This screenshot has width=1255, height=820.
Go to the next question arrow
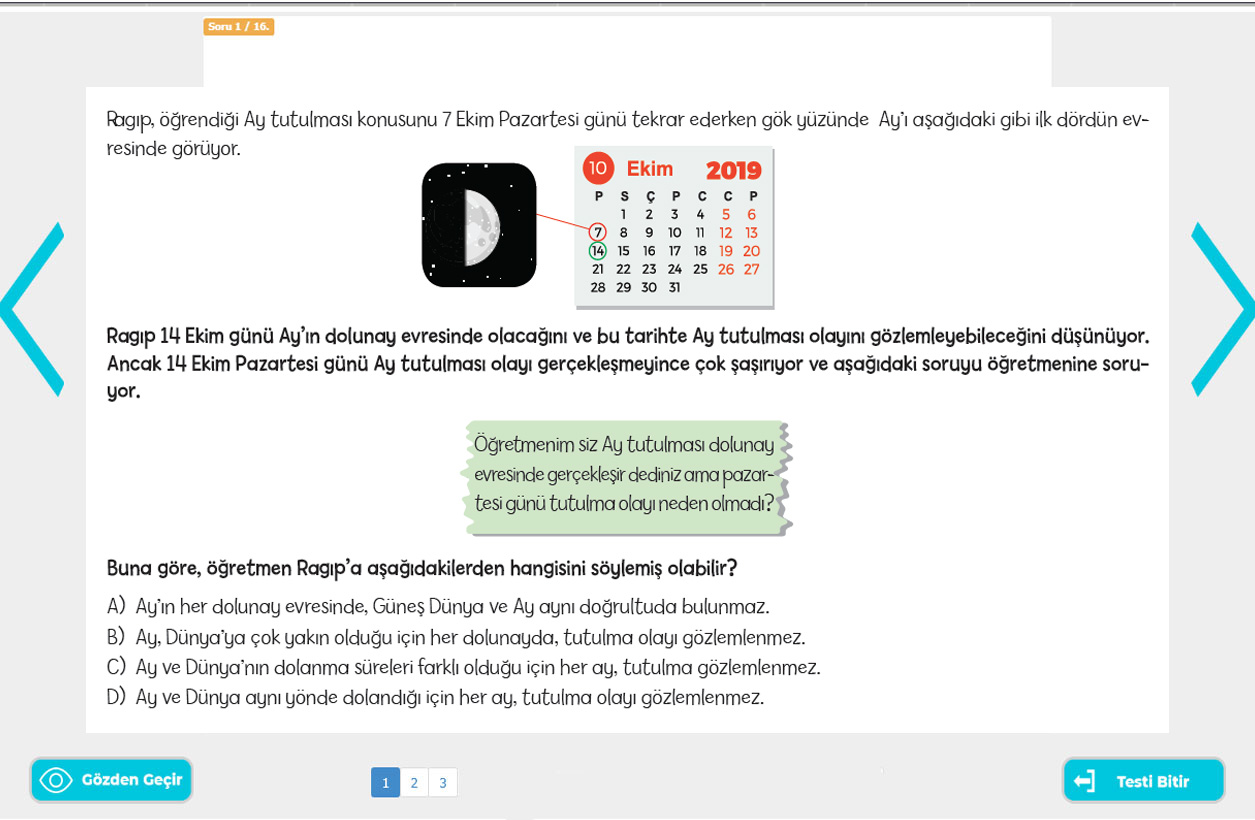(x=1222, y=309)
